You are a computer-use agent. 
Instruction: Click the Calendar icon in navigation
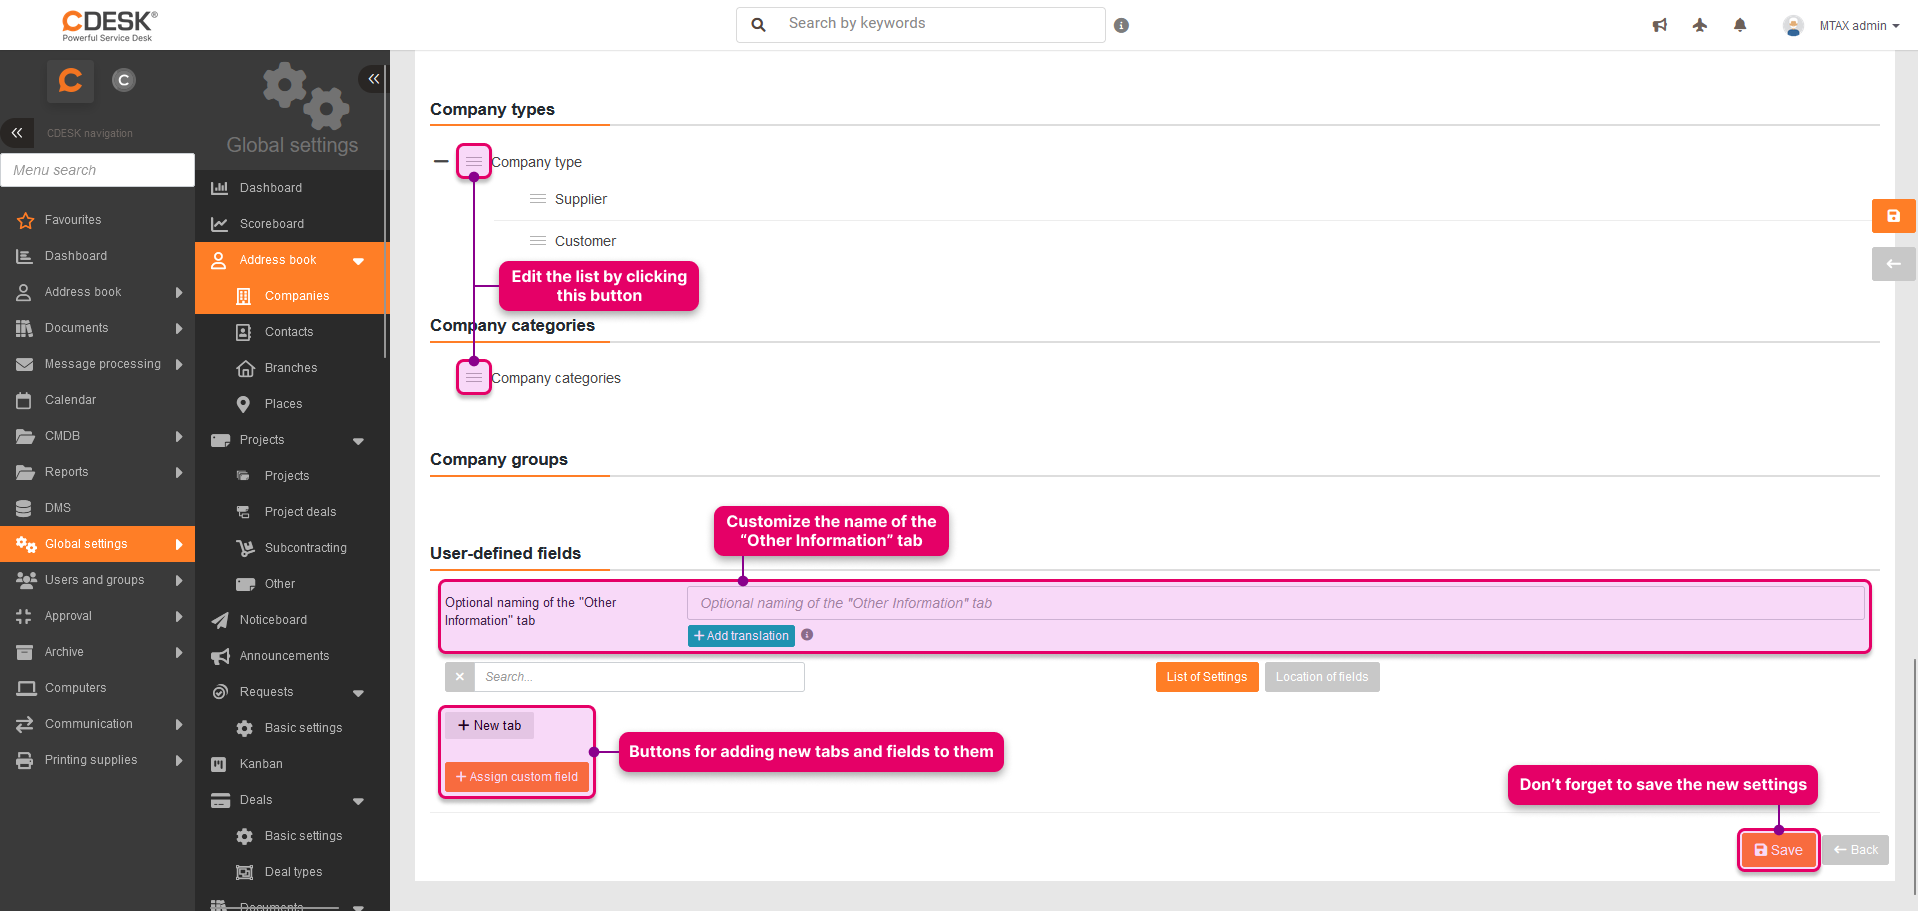25,400
